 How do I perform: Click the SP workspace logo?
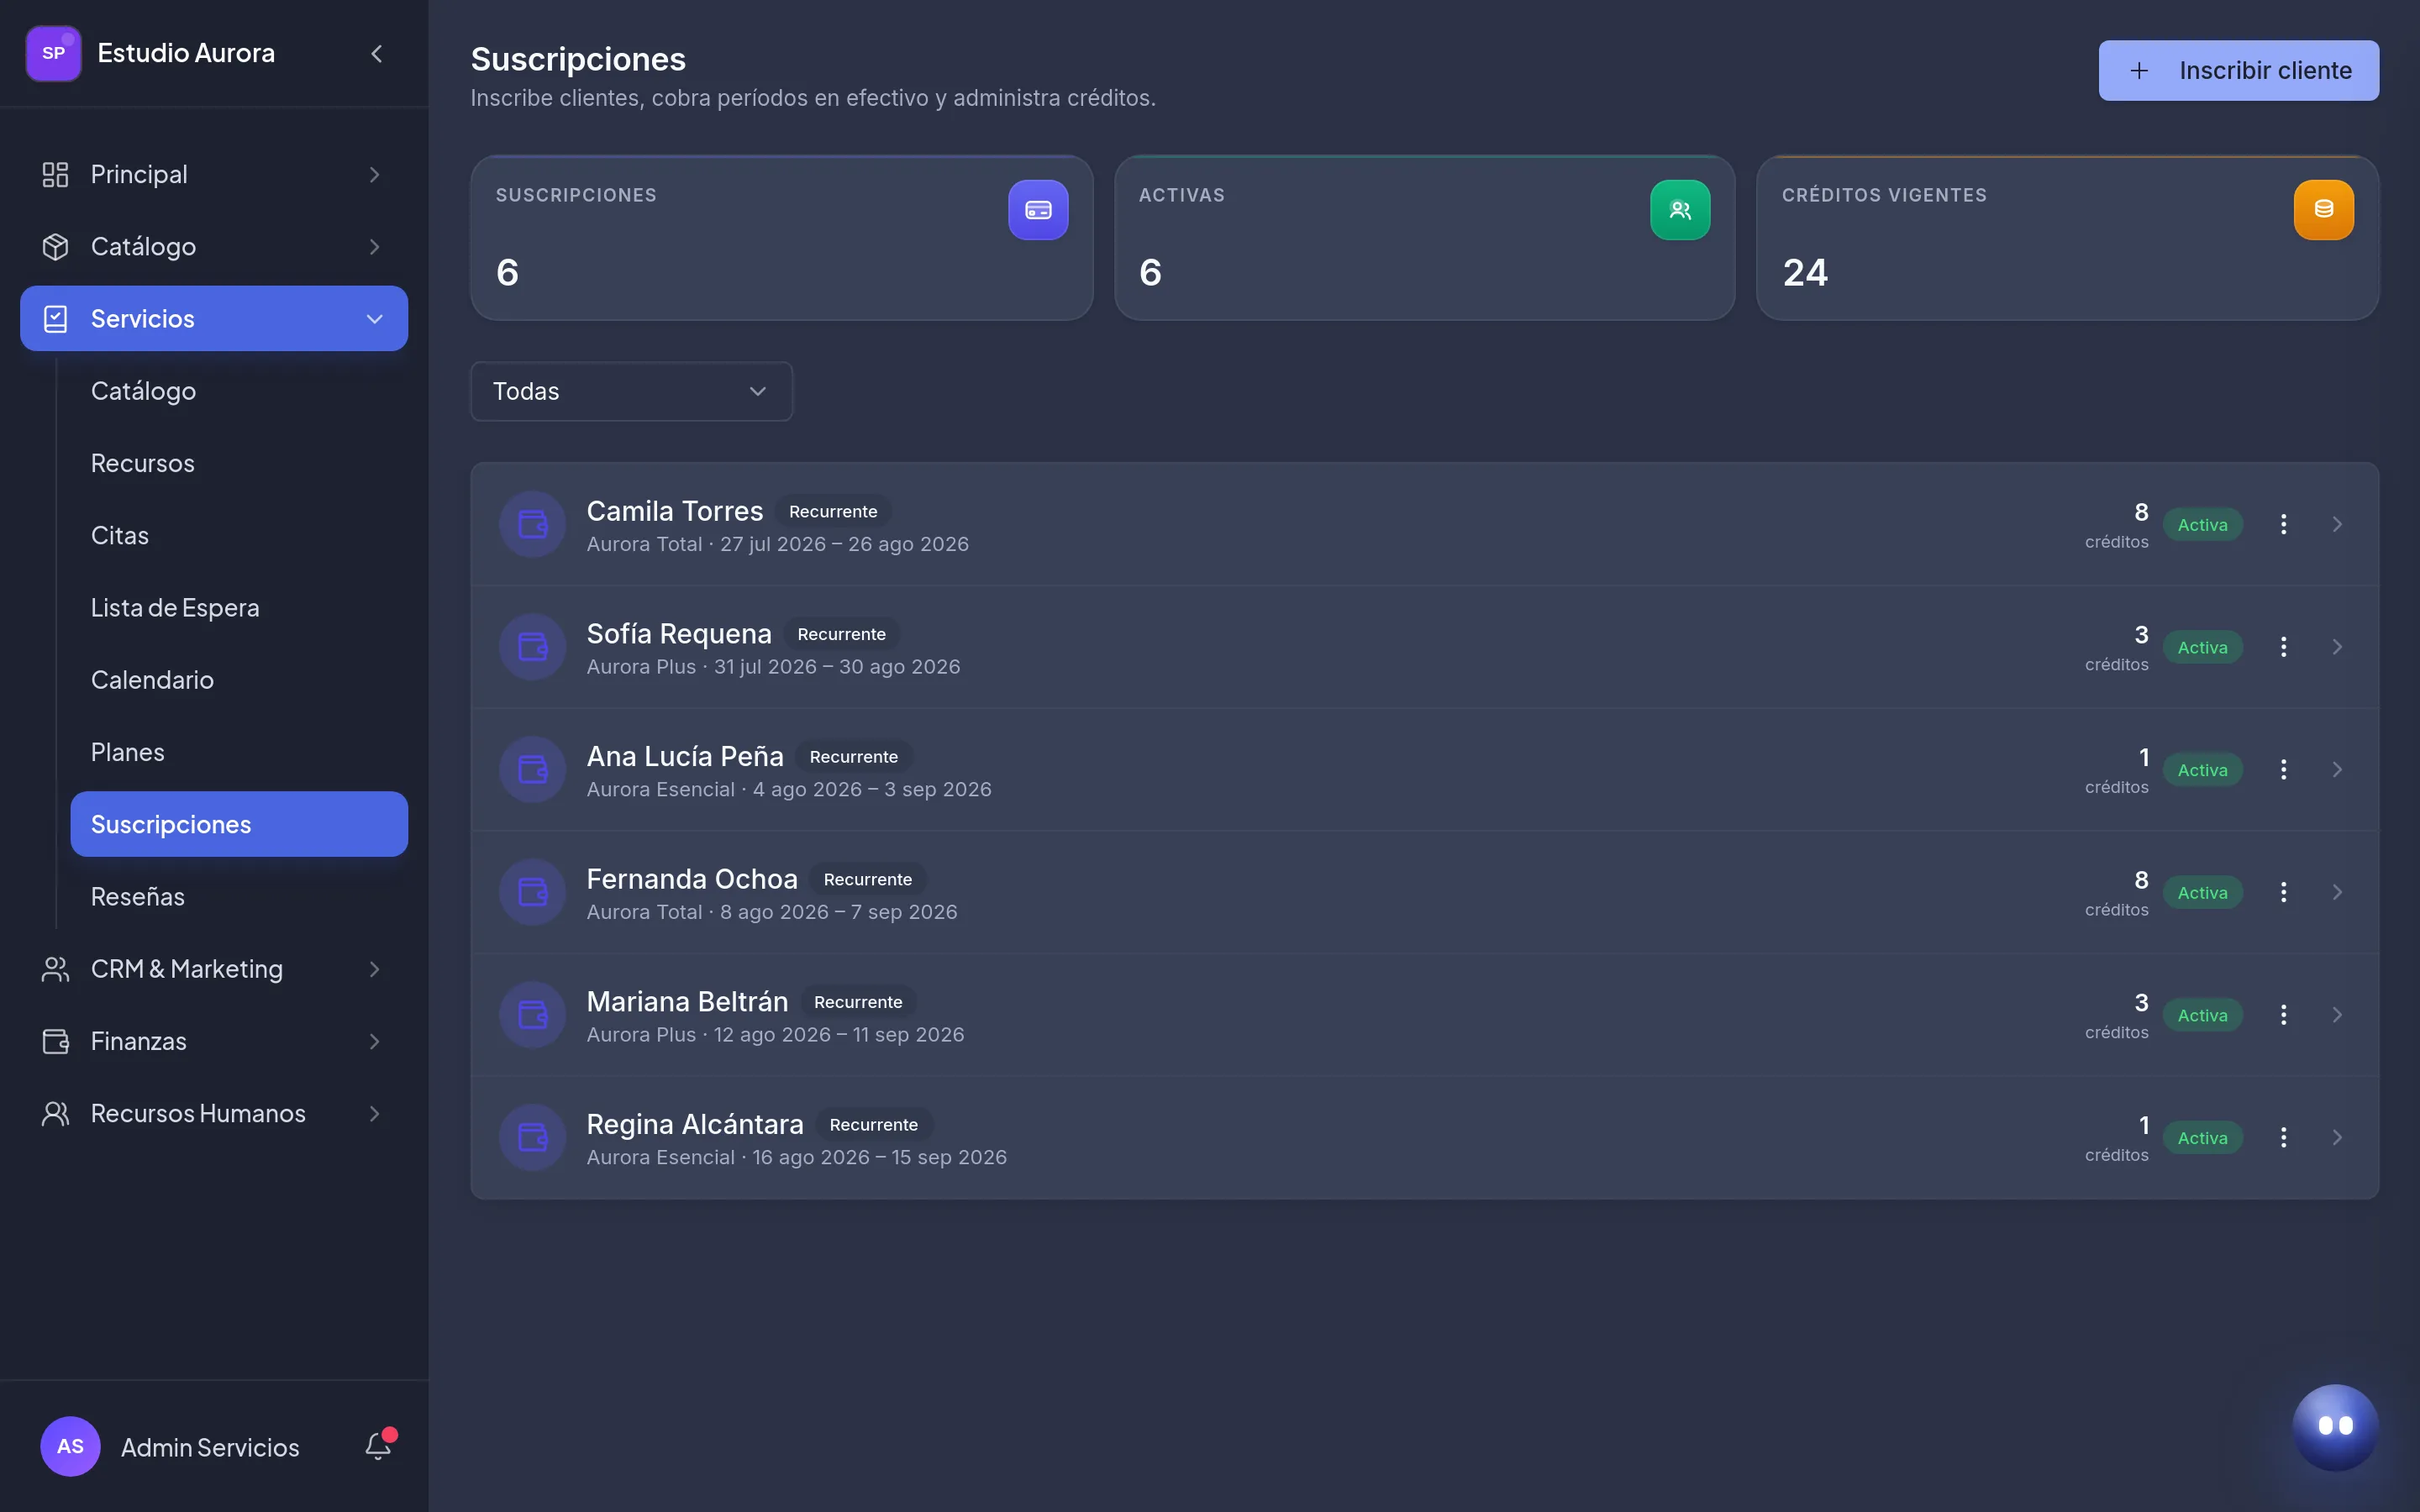pyautogui.click(x=53, y=54)
